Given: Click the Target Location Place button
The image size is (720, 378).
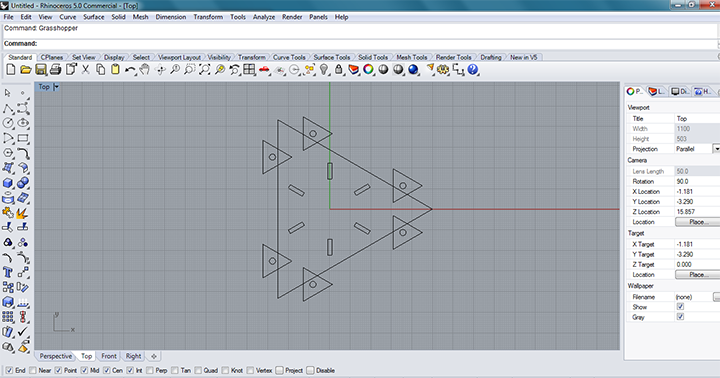Looking at the screenshot, I should [x=697, y=275].
